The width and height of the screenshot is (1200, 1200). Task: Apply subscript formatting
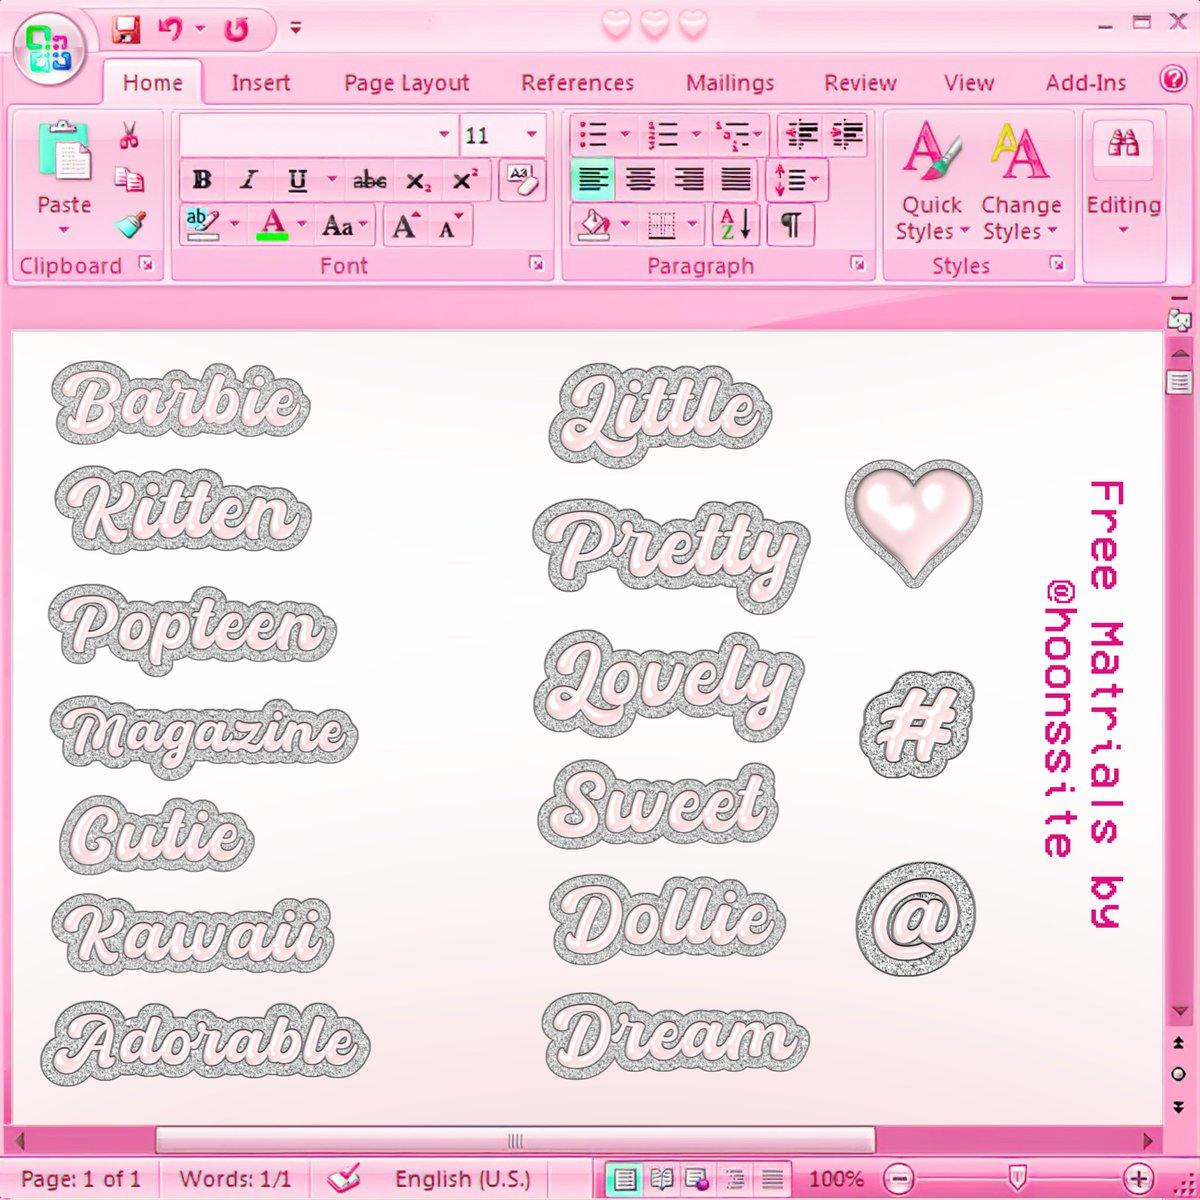[418, 181]
